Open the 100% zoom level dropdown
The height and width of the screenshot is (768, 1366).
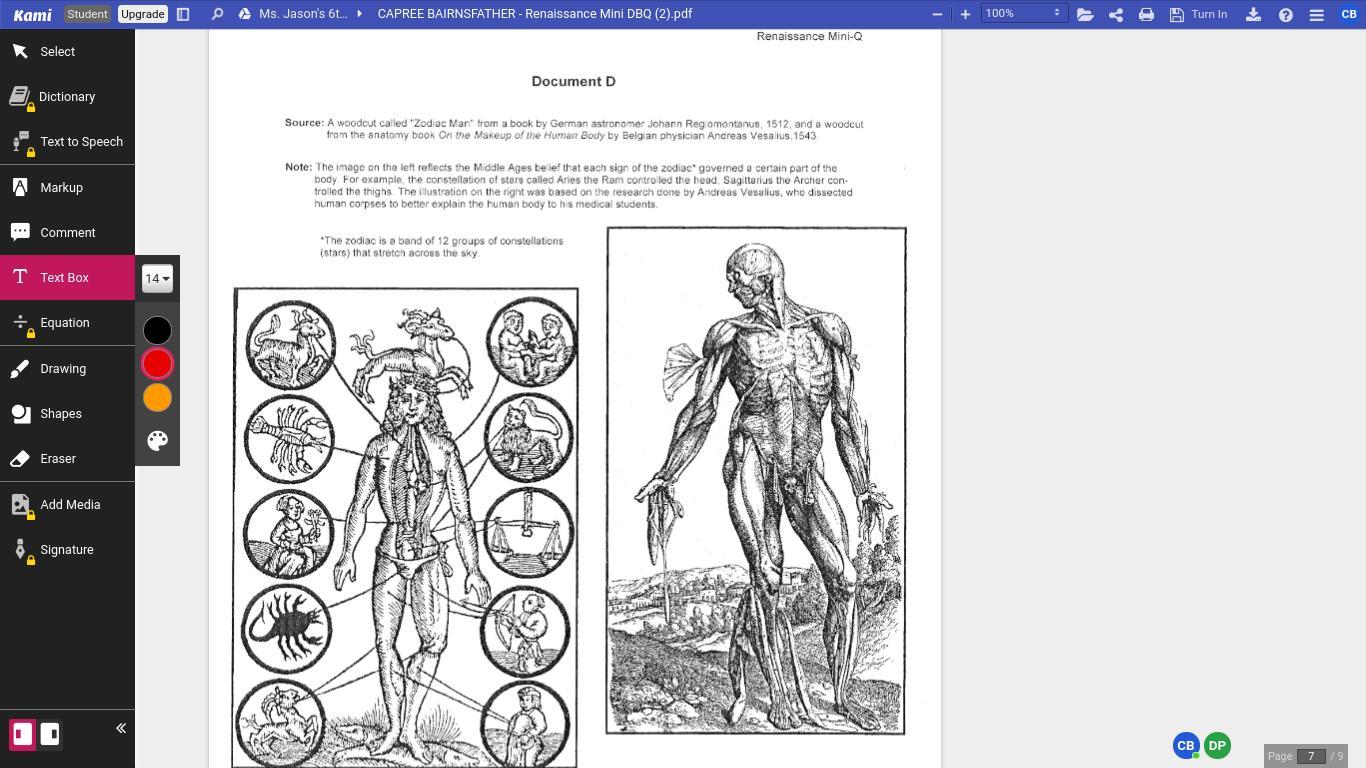(1023, 14)
